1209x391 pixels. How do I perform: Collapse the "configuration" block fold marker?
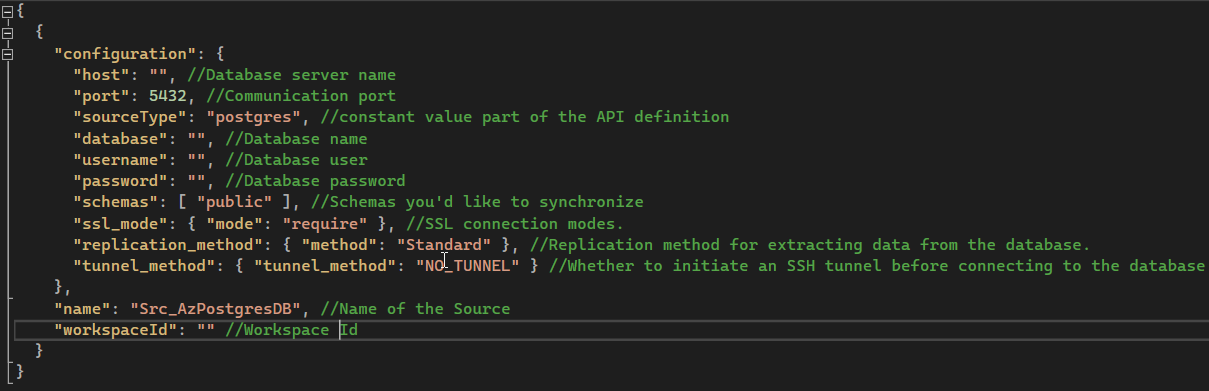pos(8,54)
